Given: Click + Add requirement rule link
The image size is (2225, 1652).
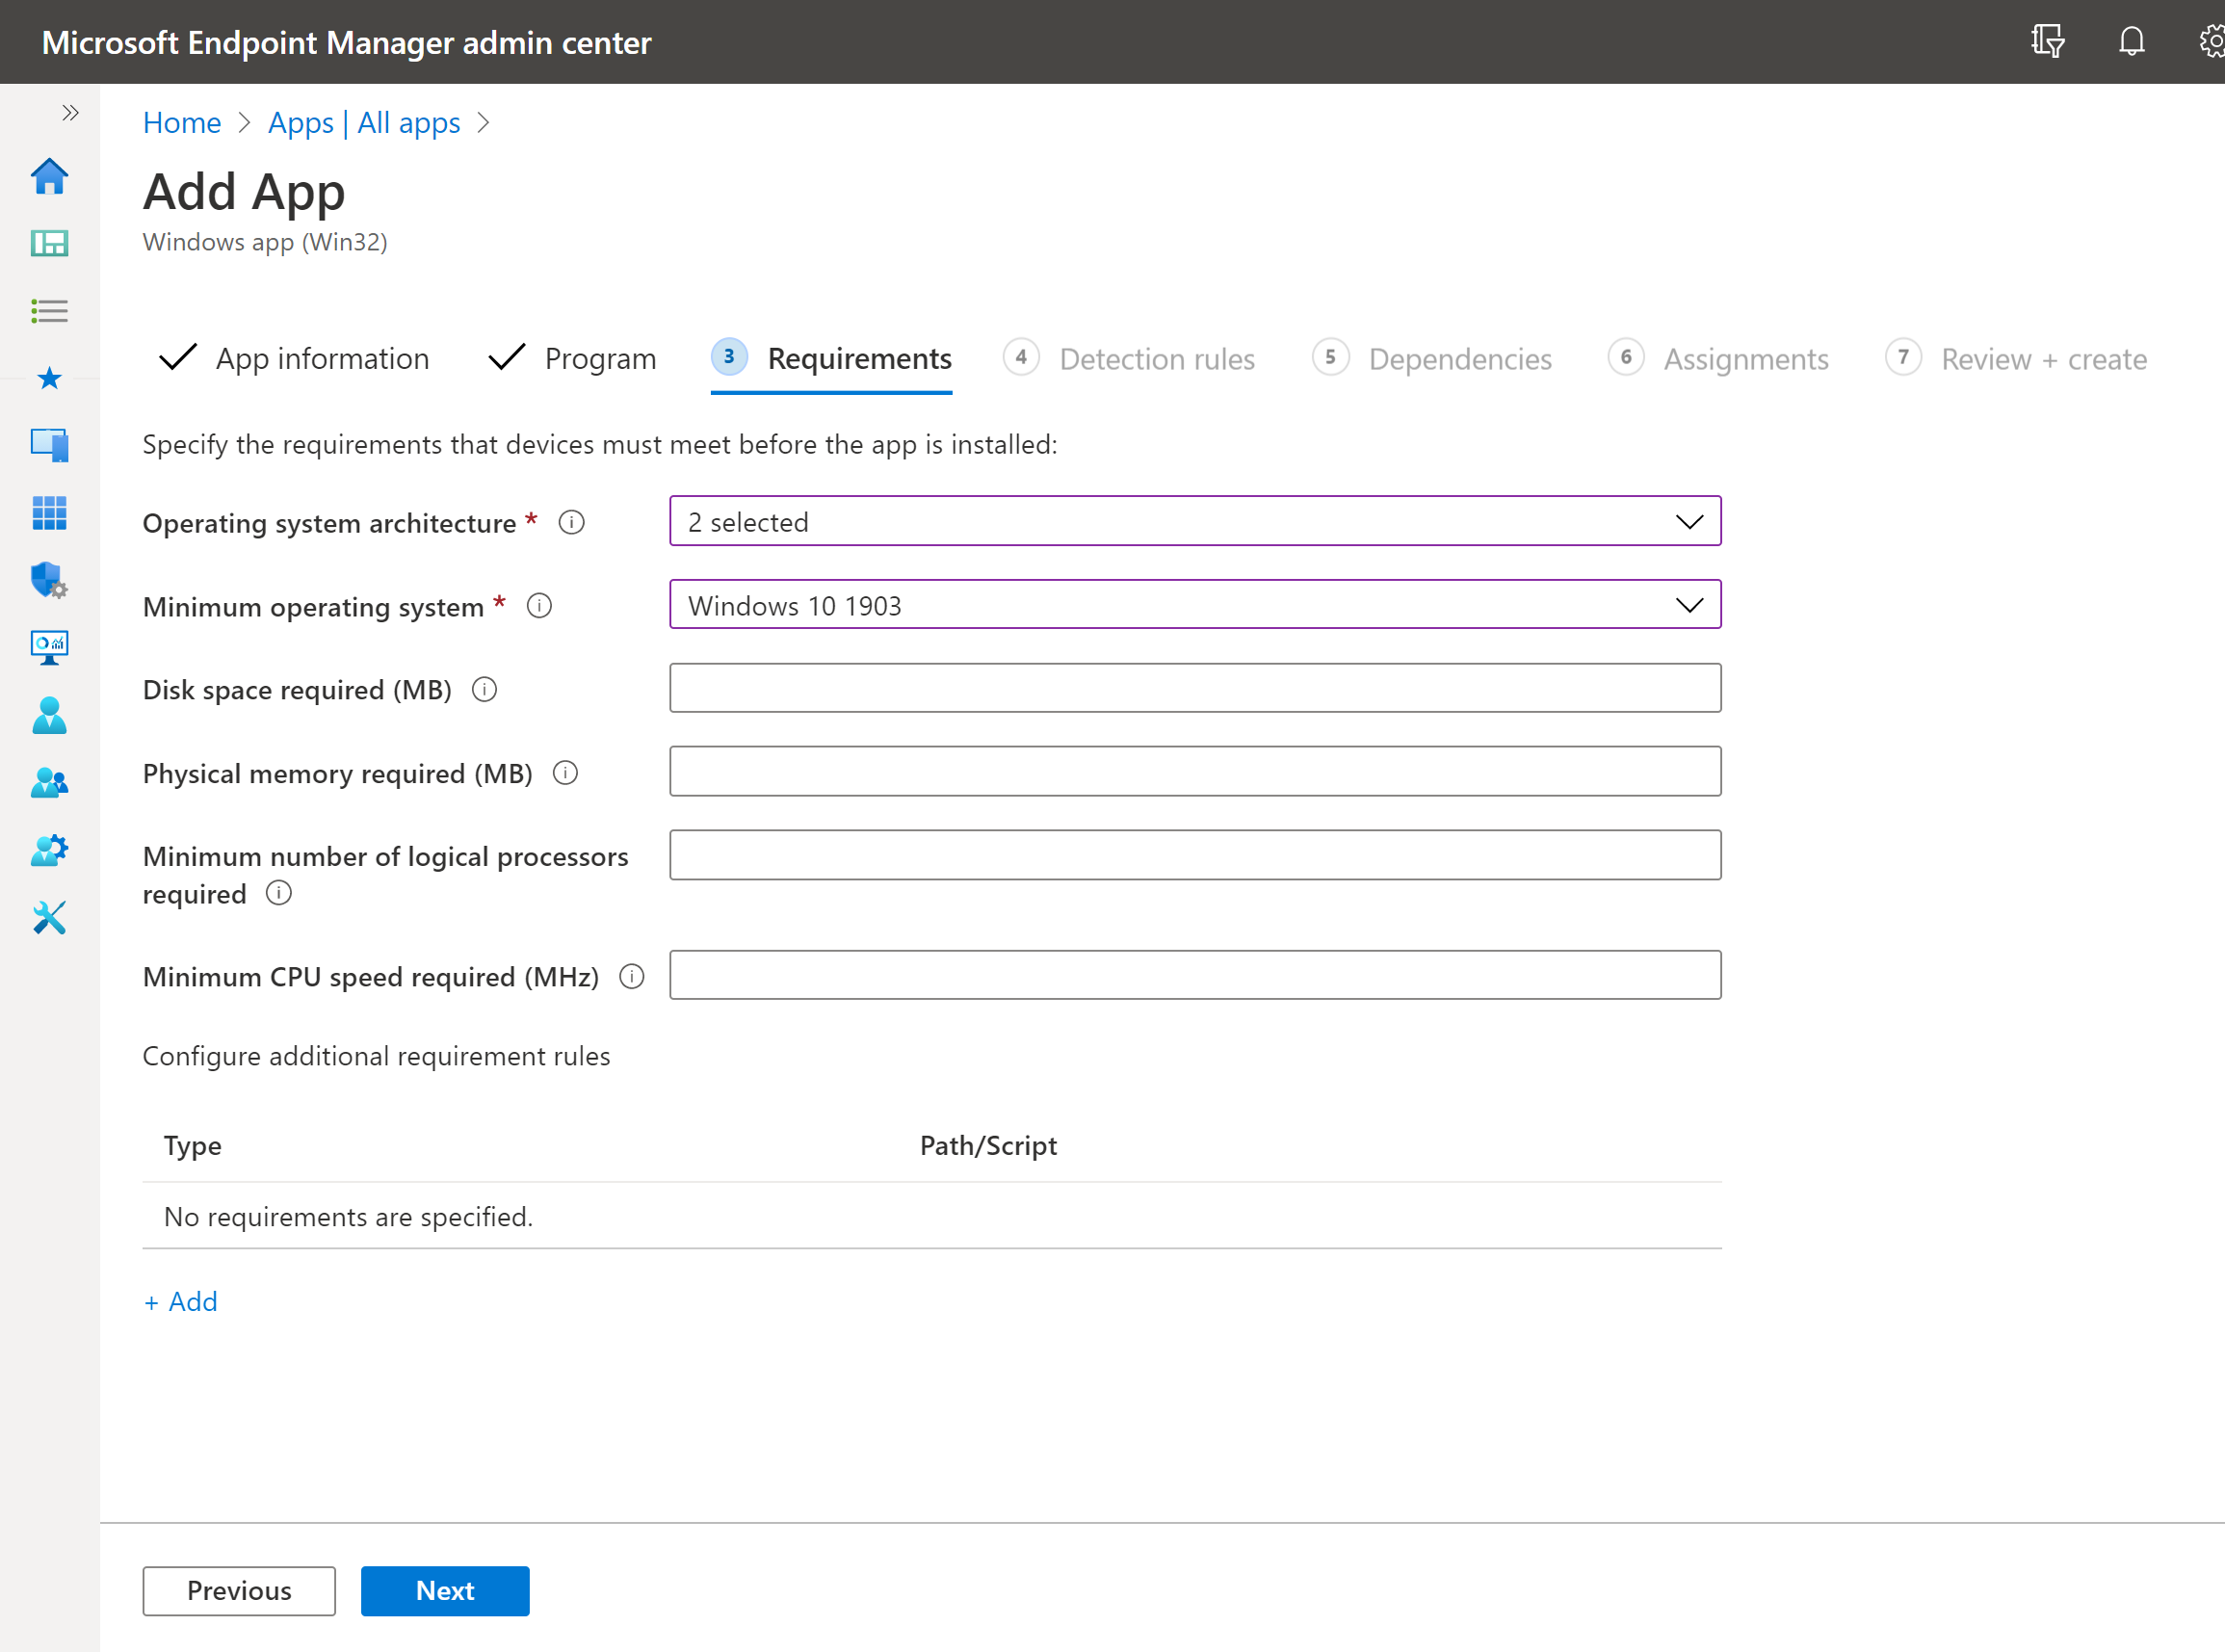Looking at the screenshot, I should click(180, 1301).
